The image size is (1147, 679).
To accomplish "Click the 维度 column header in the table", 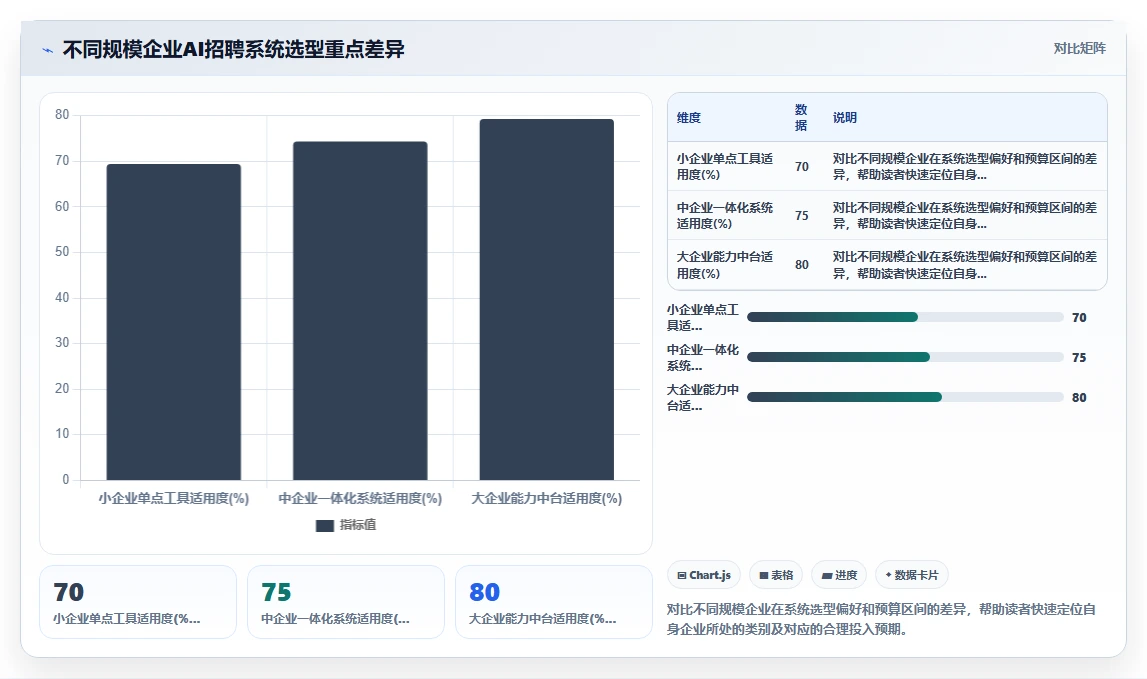I will point(688,118).
